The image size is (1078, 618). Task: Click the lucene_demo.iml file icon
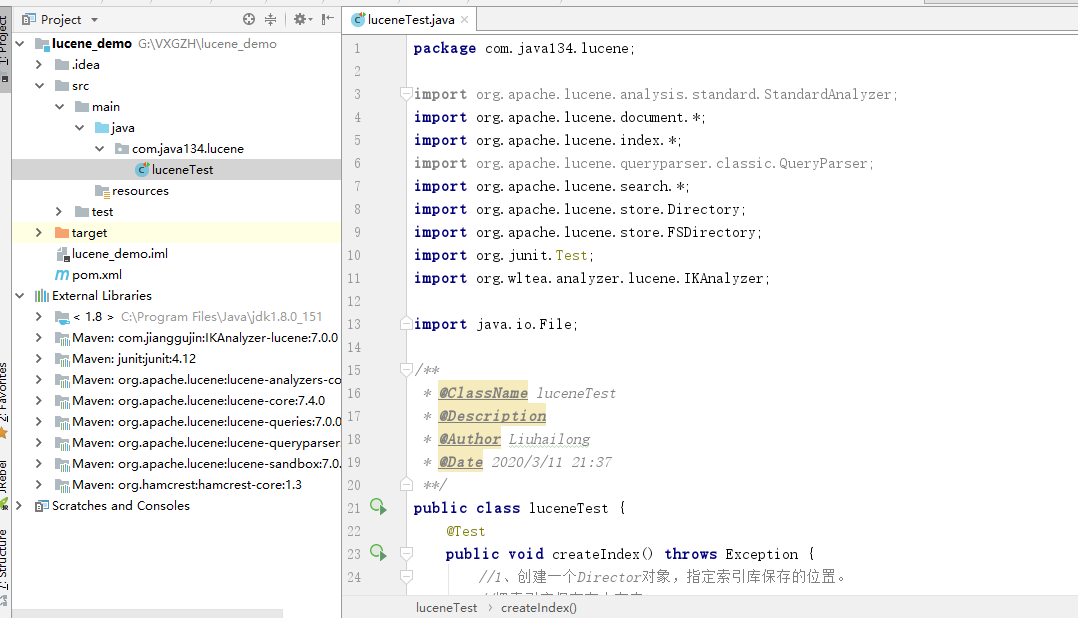click(x=62, y=254)
